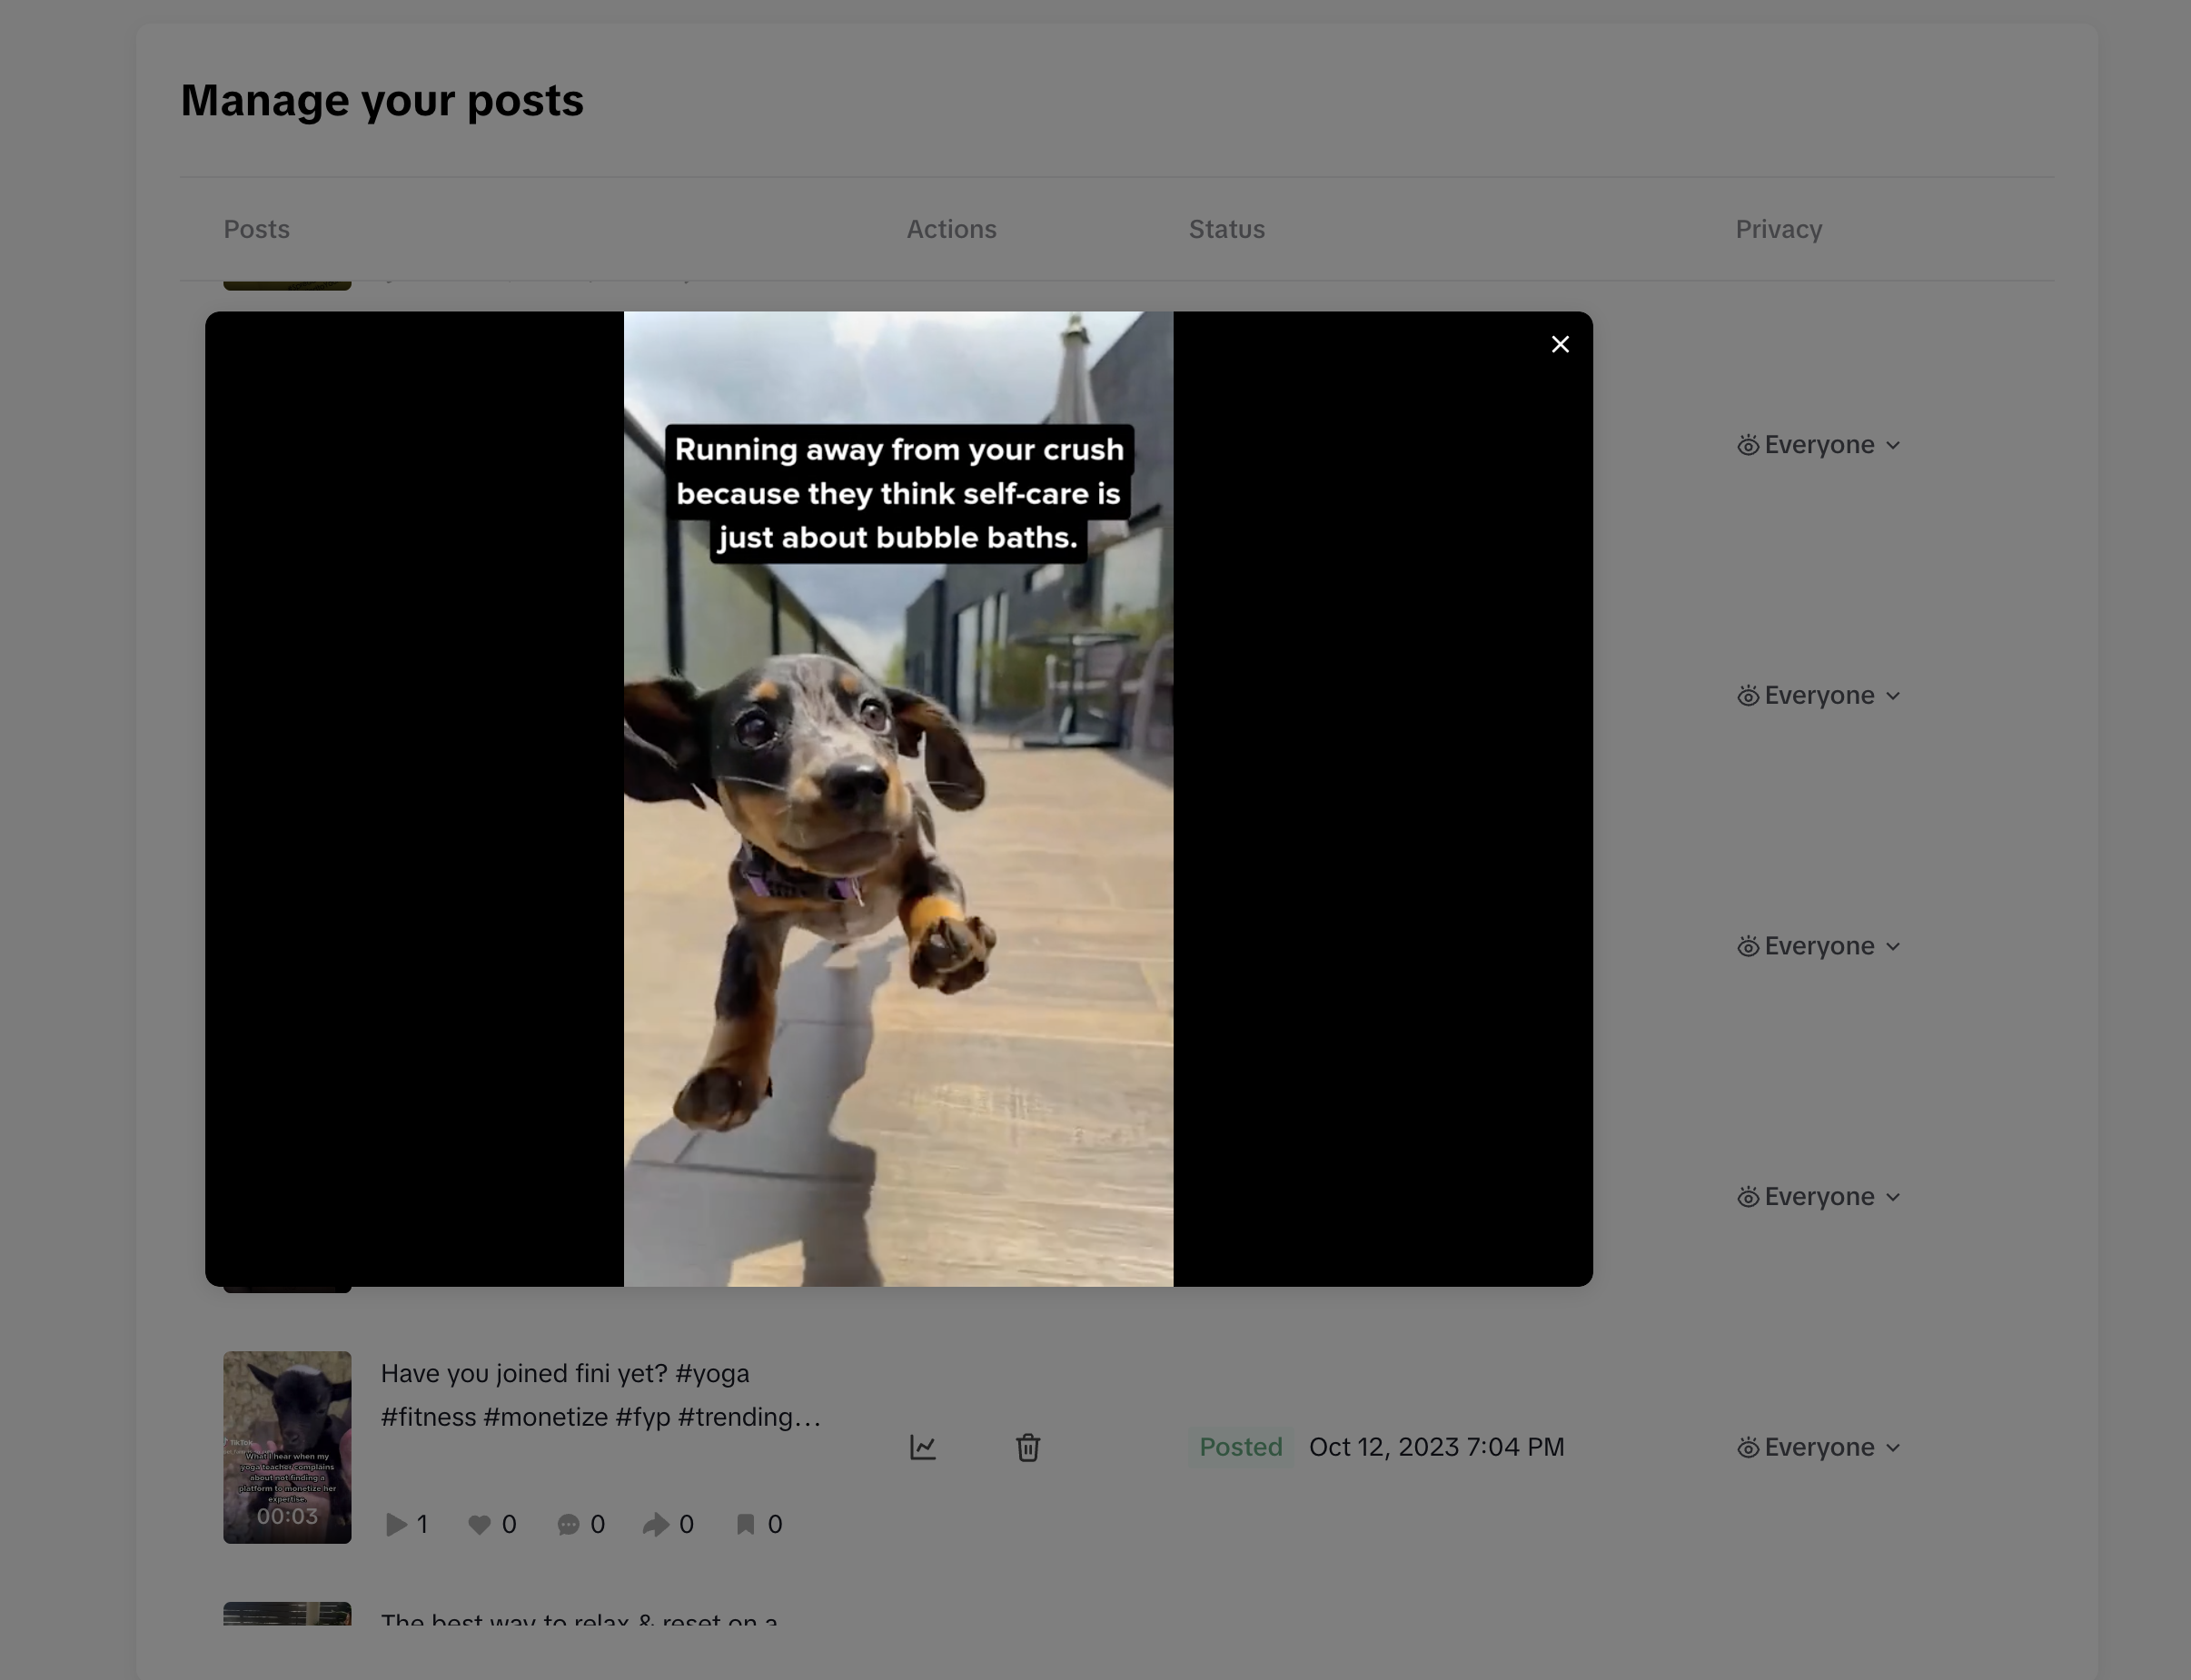Close the video preview popup
This screenshot has height=1680, width=2191.
(1559, 344)
